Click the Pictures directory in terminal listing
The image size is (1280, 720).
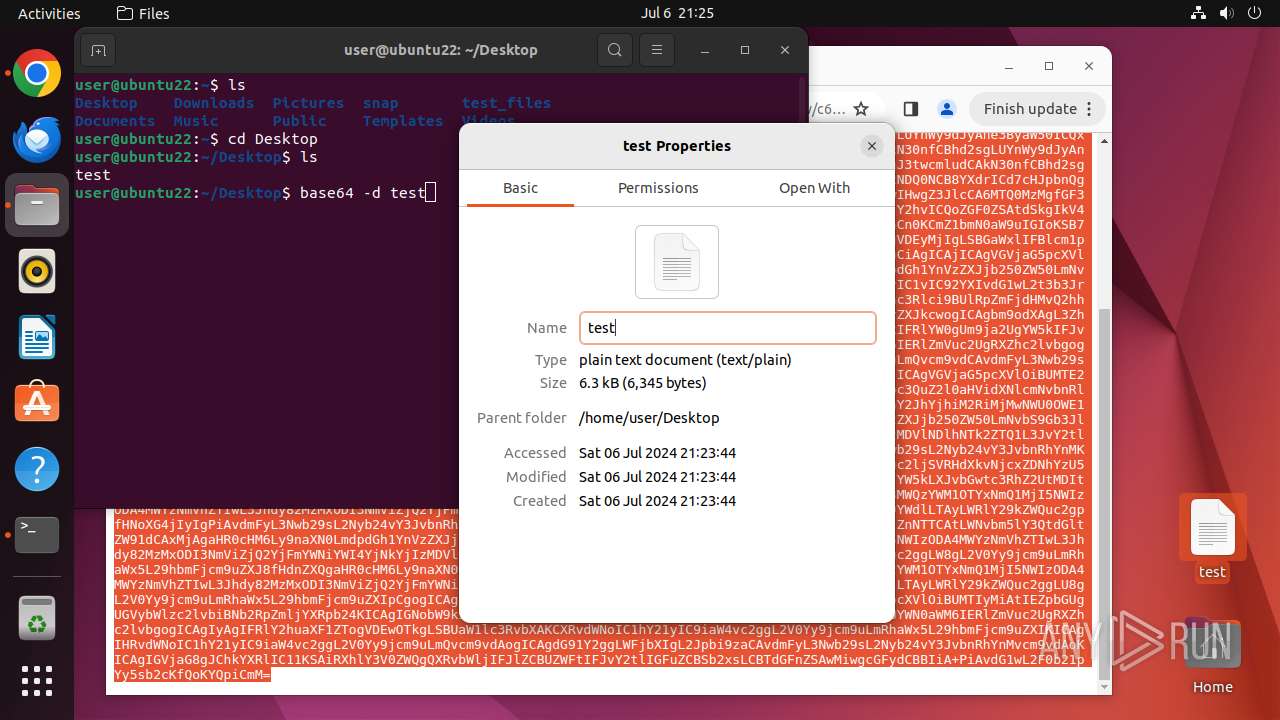pyautogui.click(x=308, y=103)
